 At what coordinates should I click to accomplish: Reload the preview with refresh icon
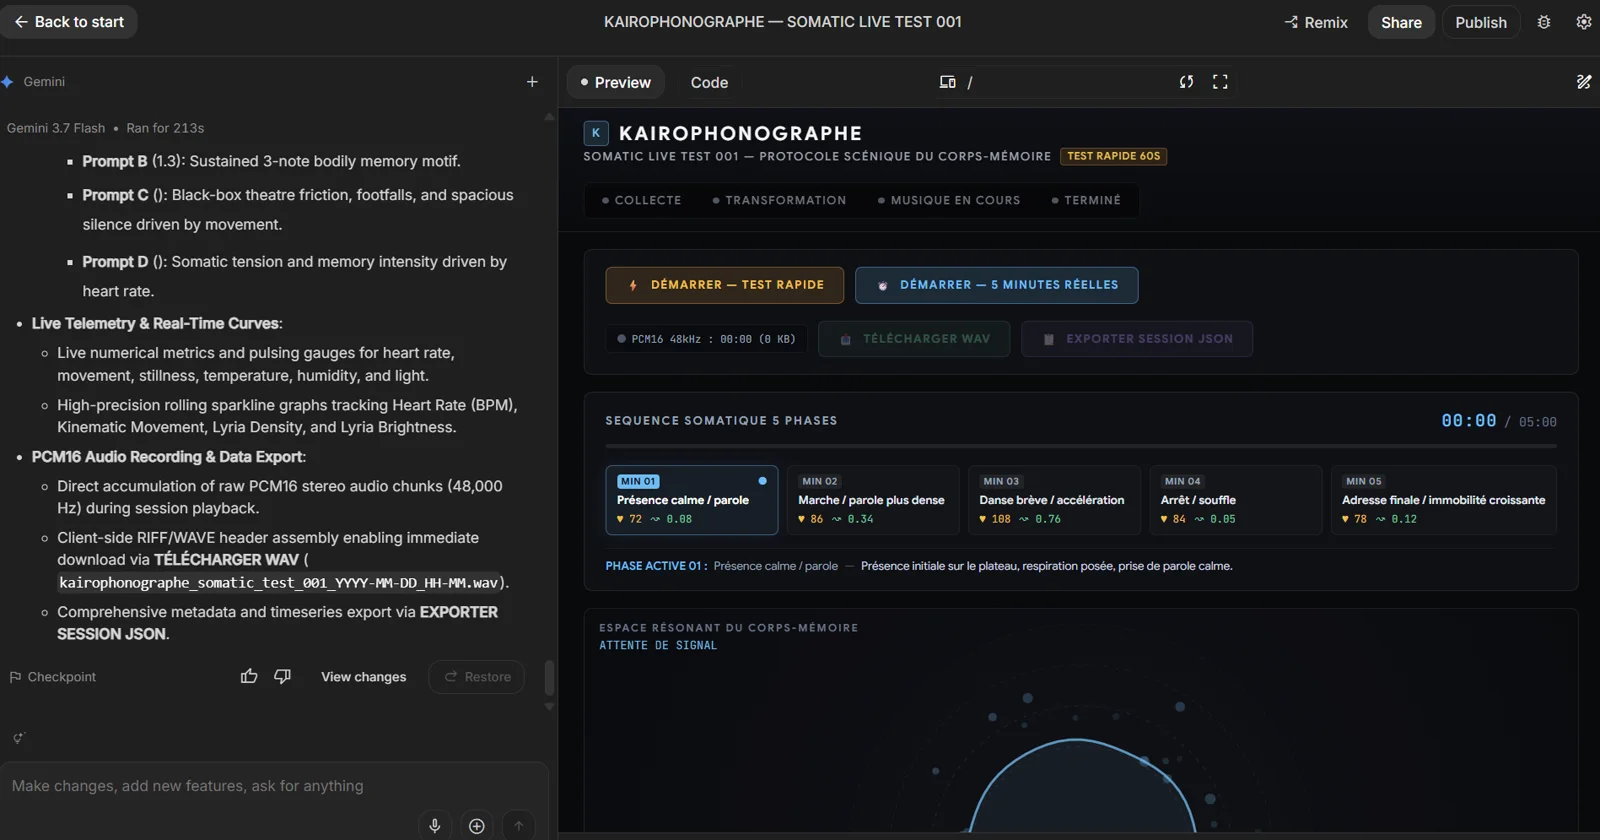pyautogui.click(x=1186, y=82)
